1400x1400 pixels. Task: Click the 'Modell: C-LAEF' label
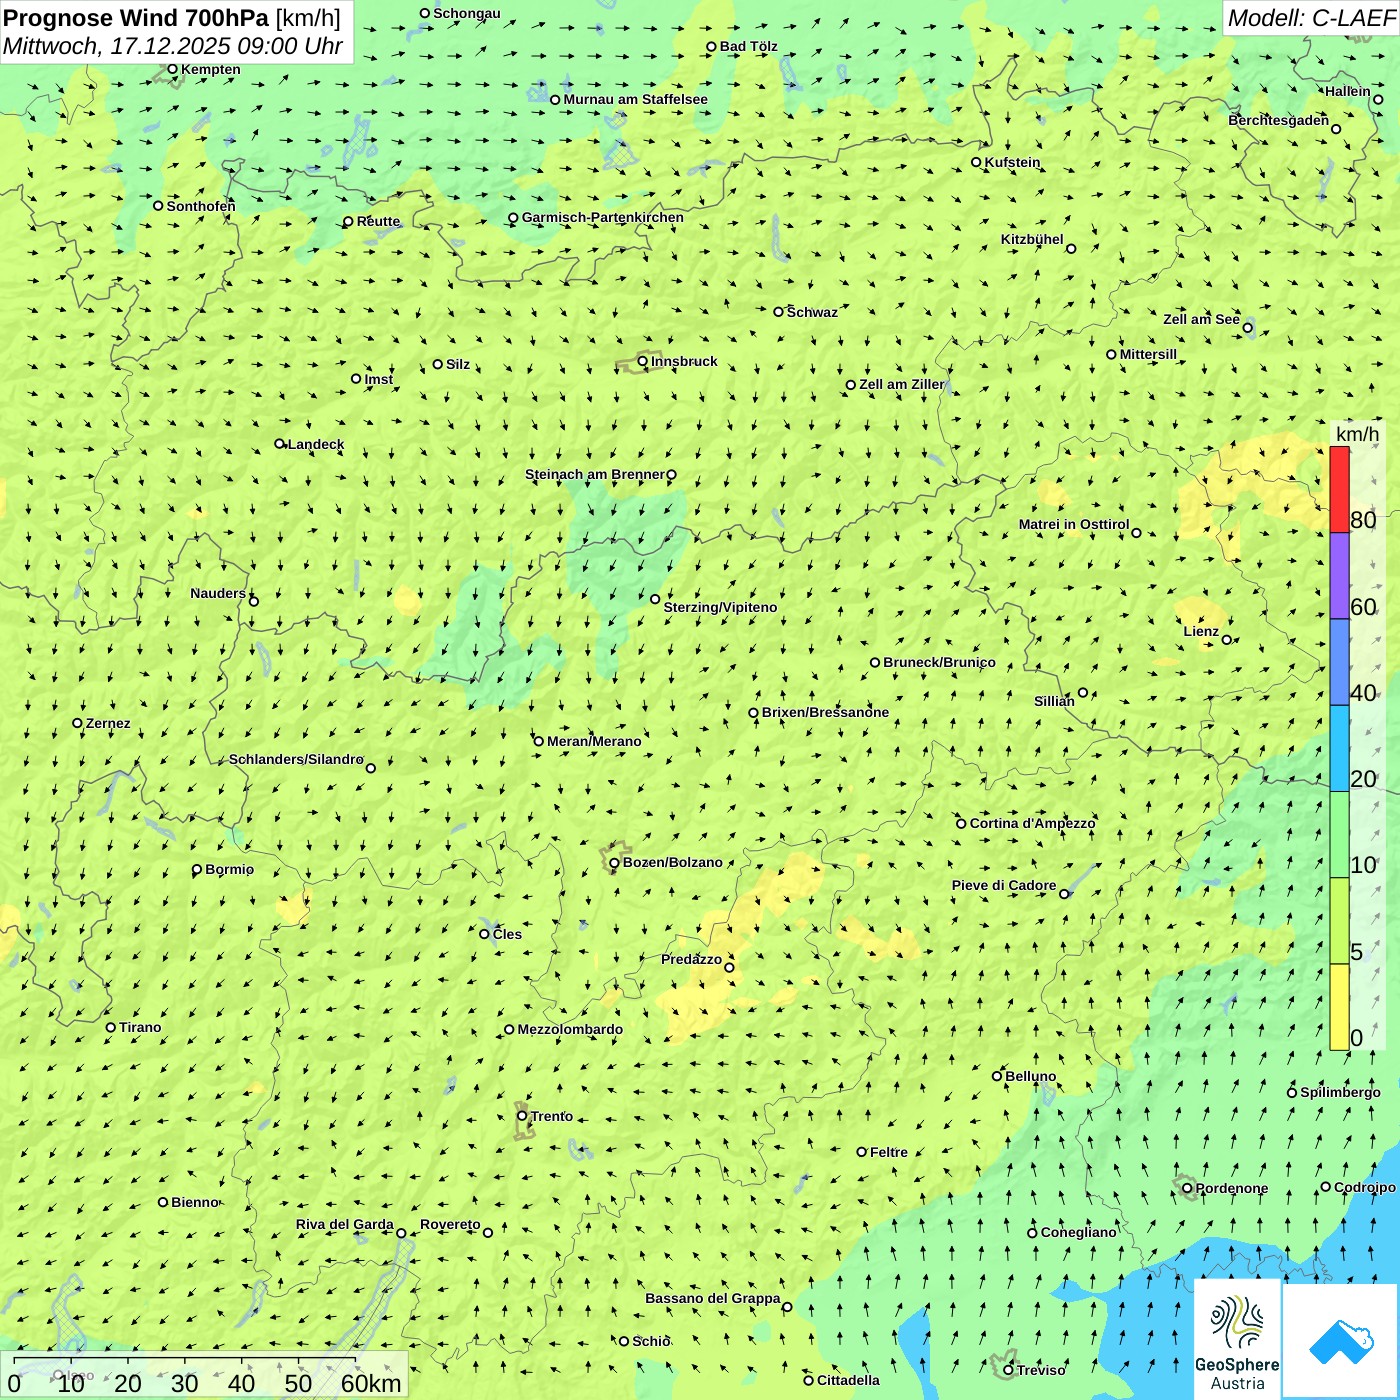1310,18
